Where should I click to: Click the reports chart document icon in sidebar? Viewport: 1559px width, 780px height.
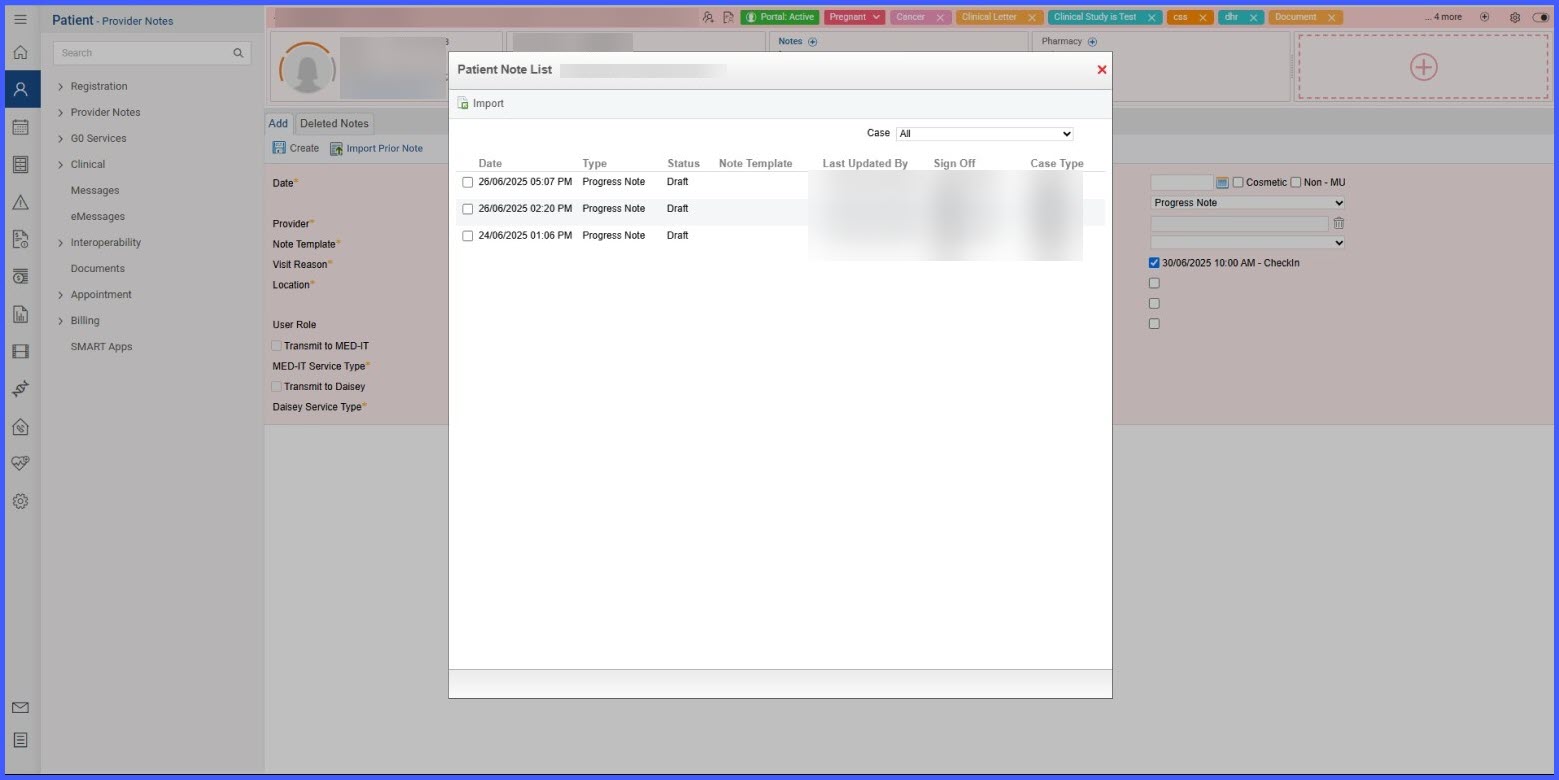tap(20, 314)
